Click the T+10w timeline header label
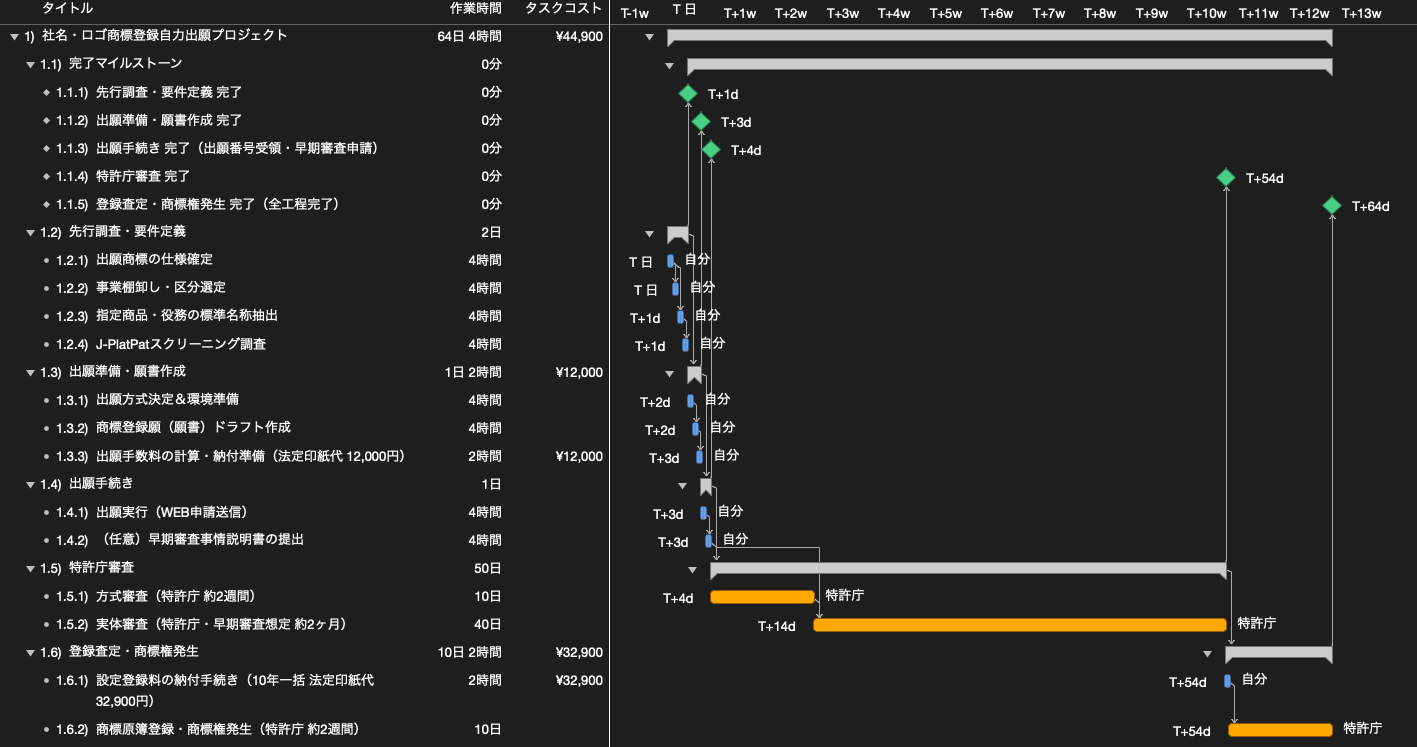The height and width of the screenshot is (747, 1417). (x=1206, y=13)
